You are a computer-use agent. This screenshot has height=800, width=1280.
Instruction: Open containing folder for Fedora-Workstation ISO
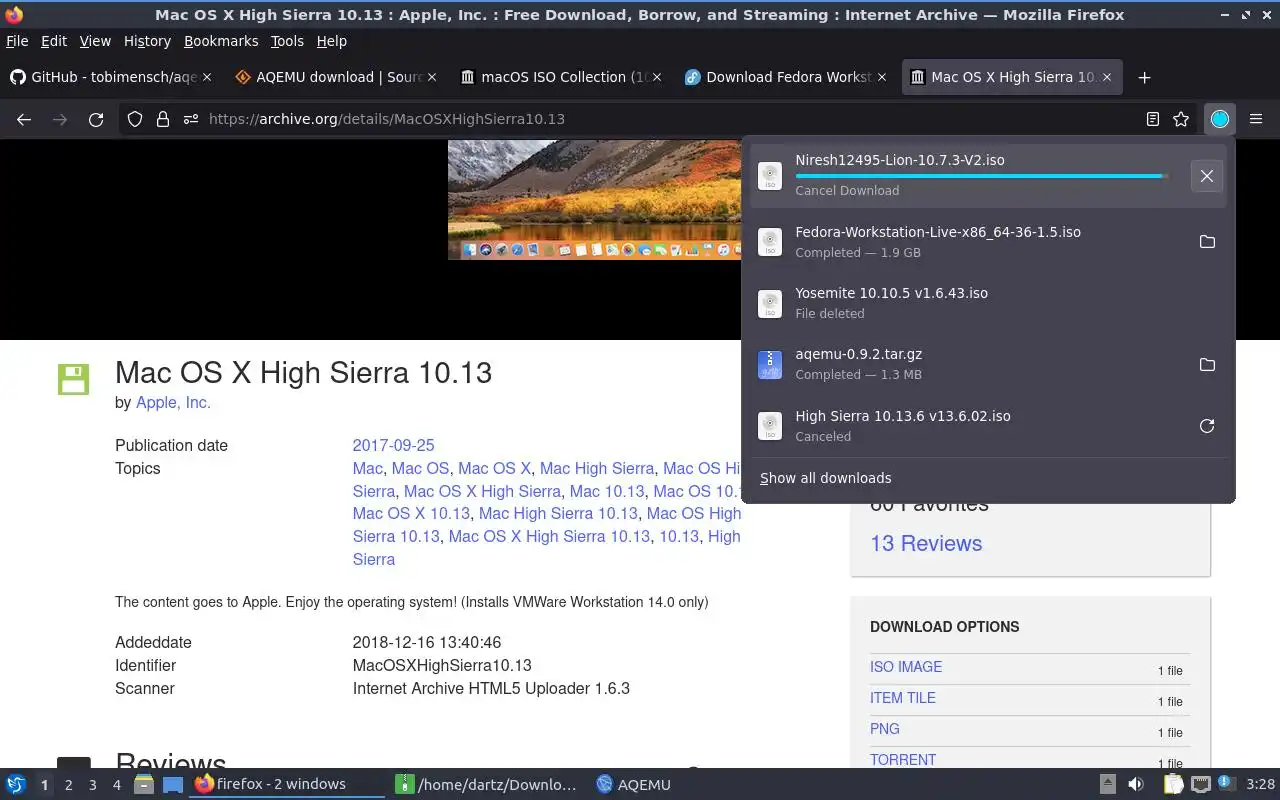[1207, 242]
